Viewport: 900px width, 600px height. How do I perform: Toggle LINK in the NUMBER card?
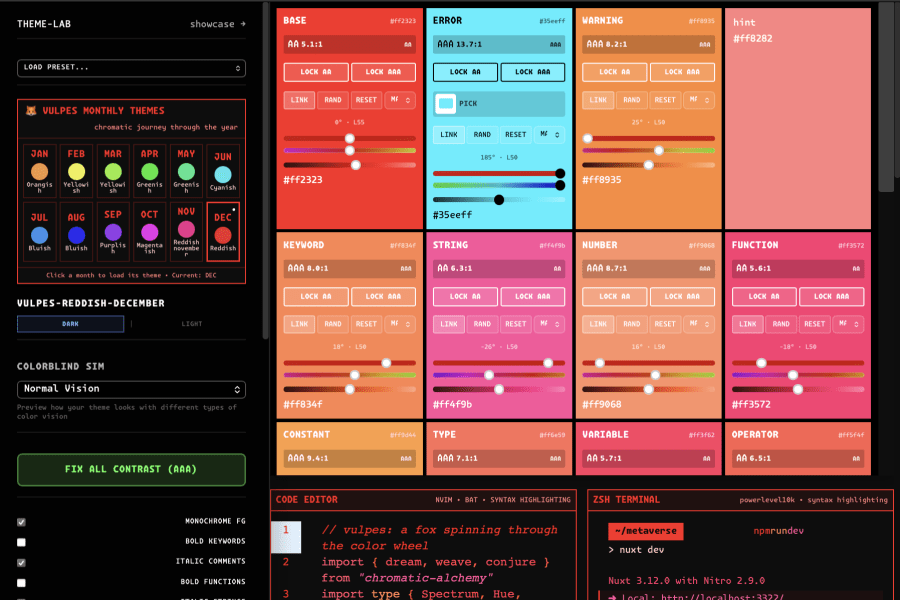(598, 324)
